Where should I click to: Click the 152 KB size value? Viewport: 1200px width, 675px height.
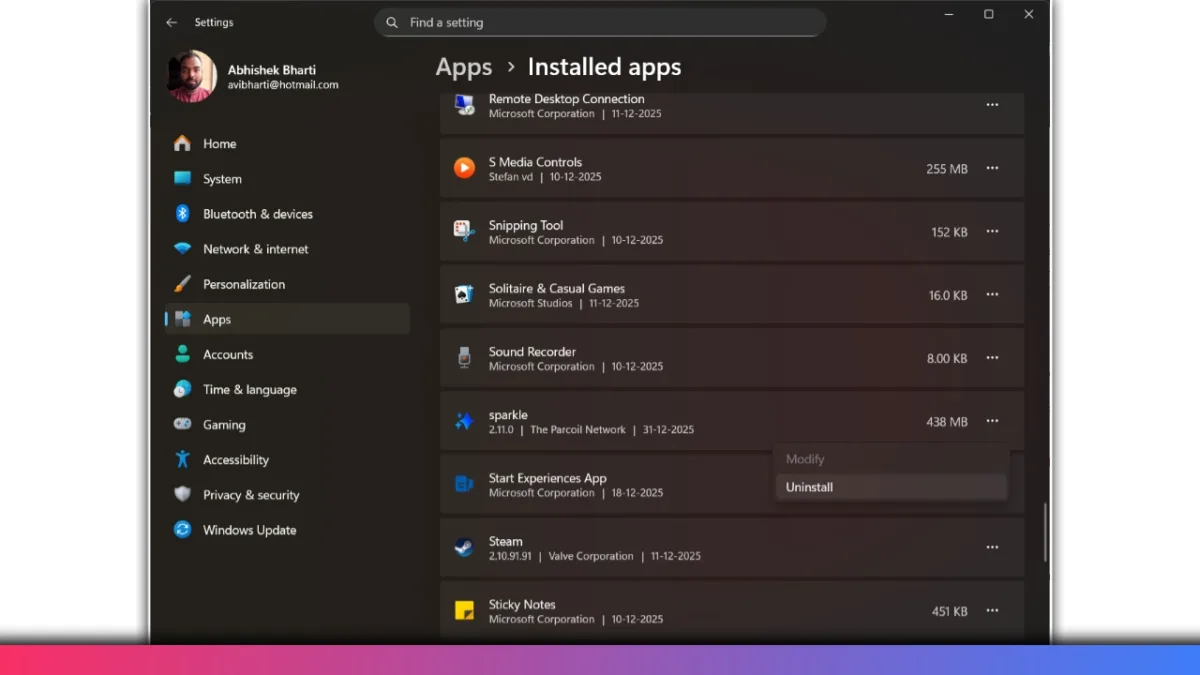click(x=950, y=232)
